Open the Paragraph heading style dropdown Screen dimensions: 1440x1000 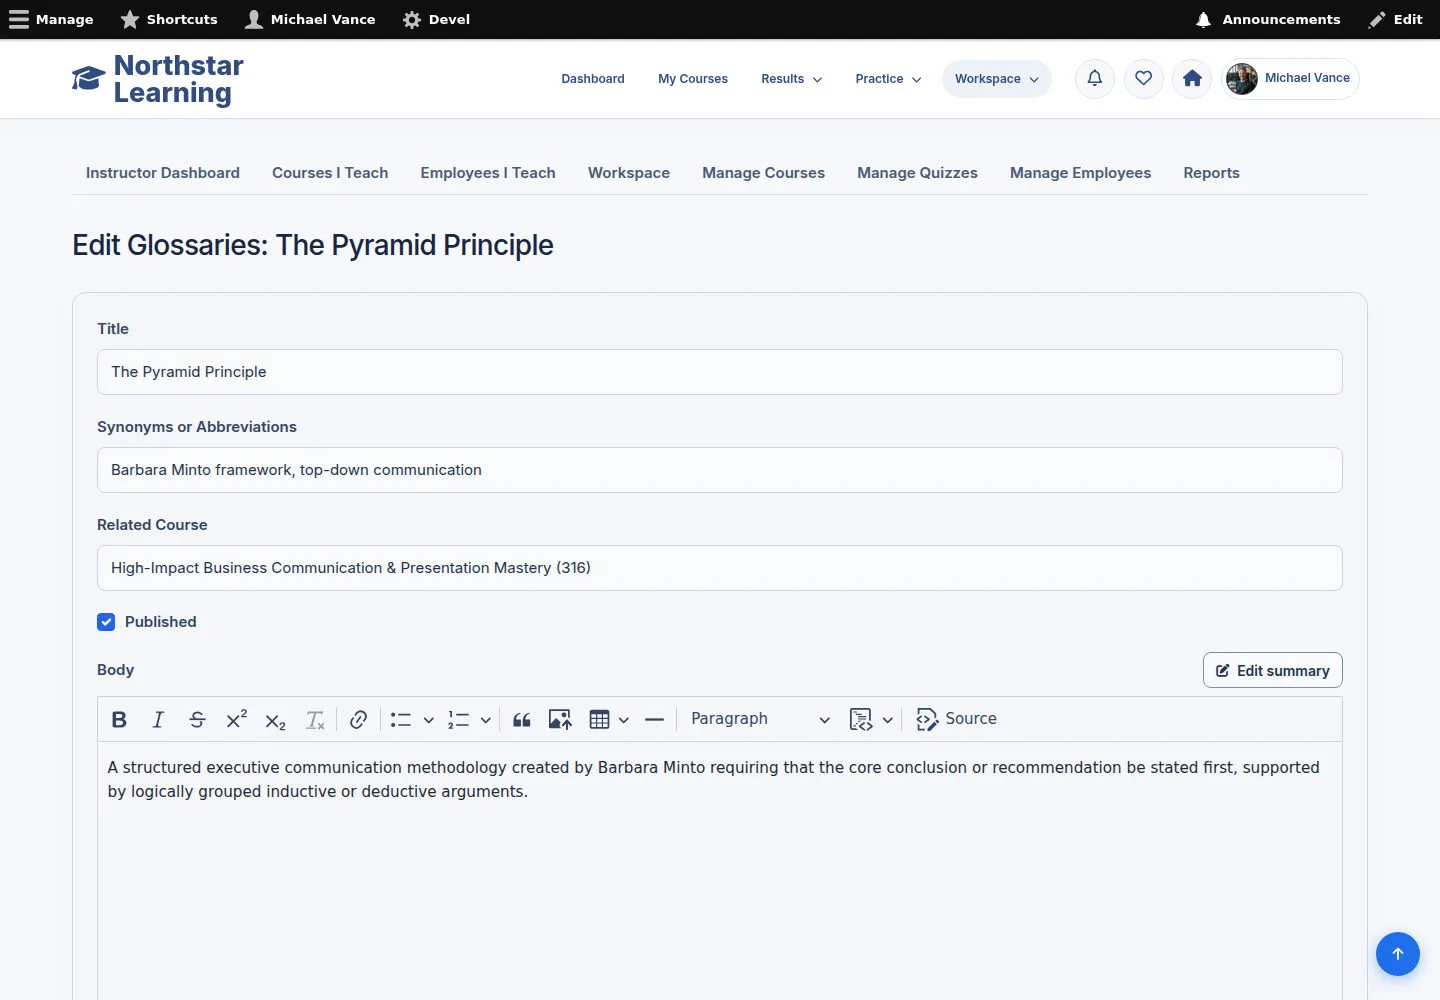(760, 719)
